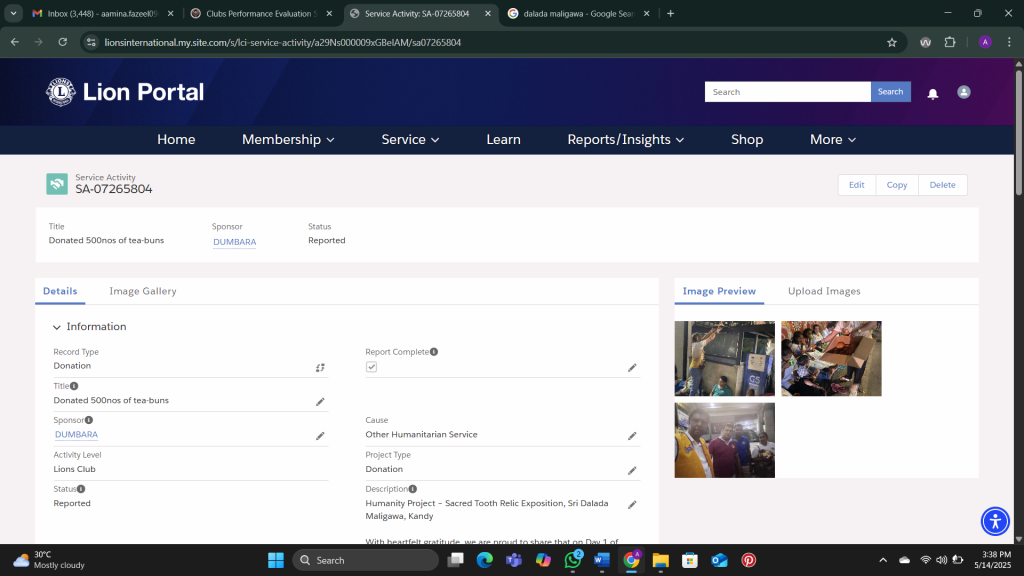Open the weather widget on taskbar

[50, 560]
